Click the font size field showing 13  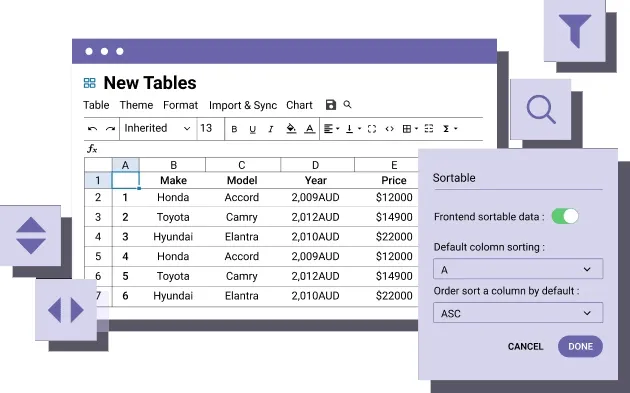[211, 129]
